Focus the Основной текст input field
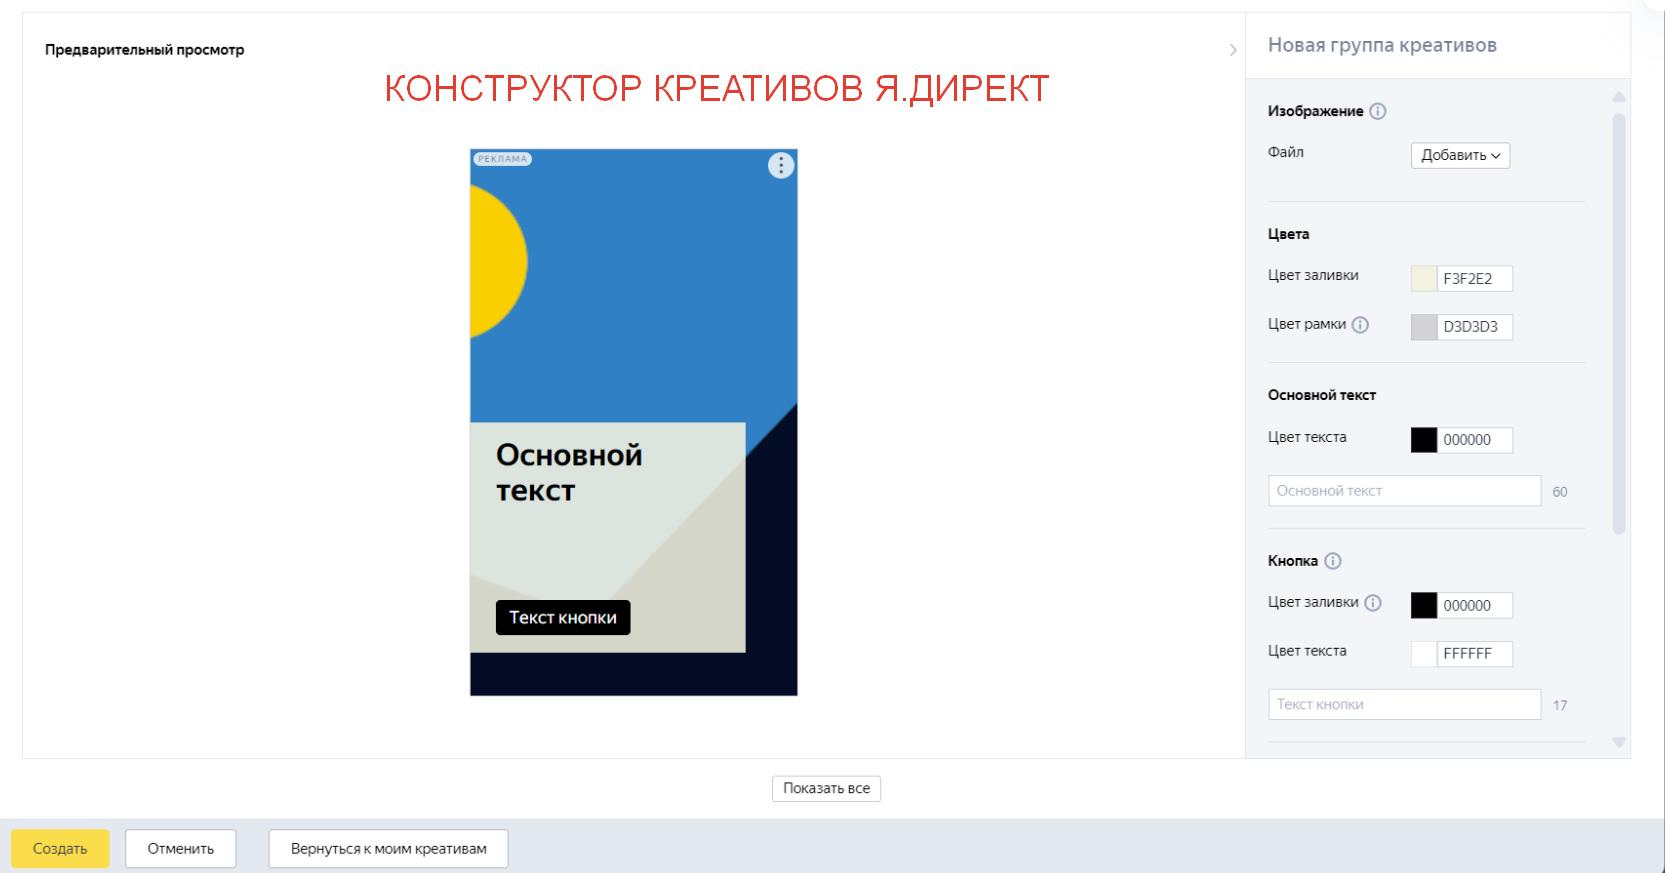 coord(1404,491)
